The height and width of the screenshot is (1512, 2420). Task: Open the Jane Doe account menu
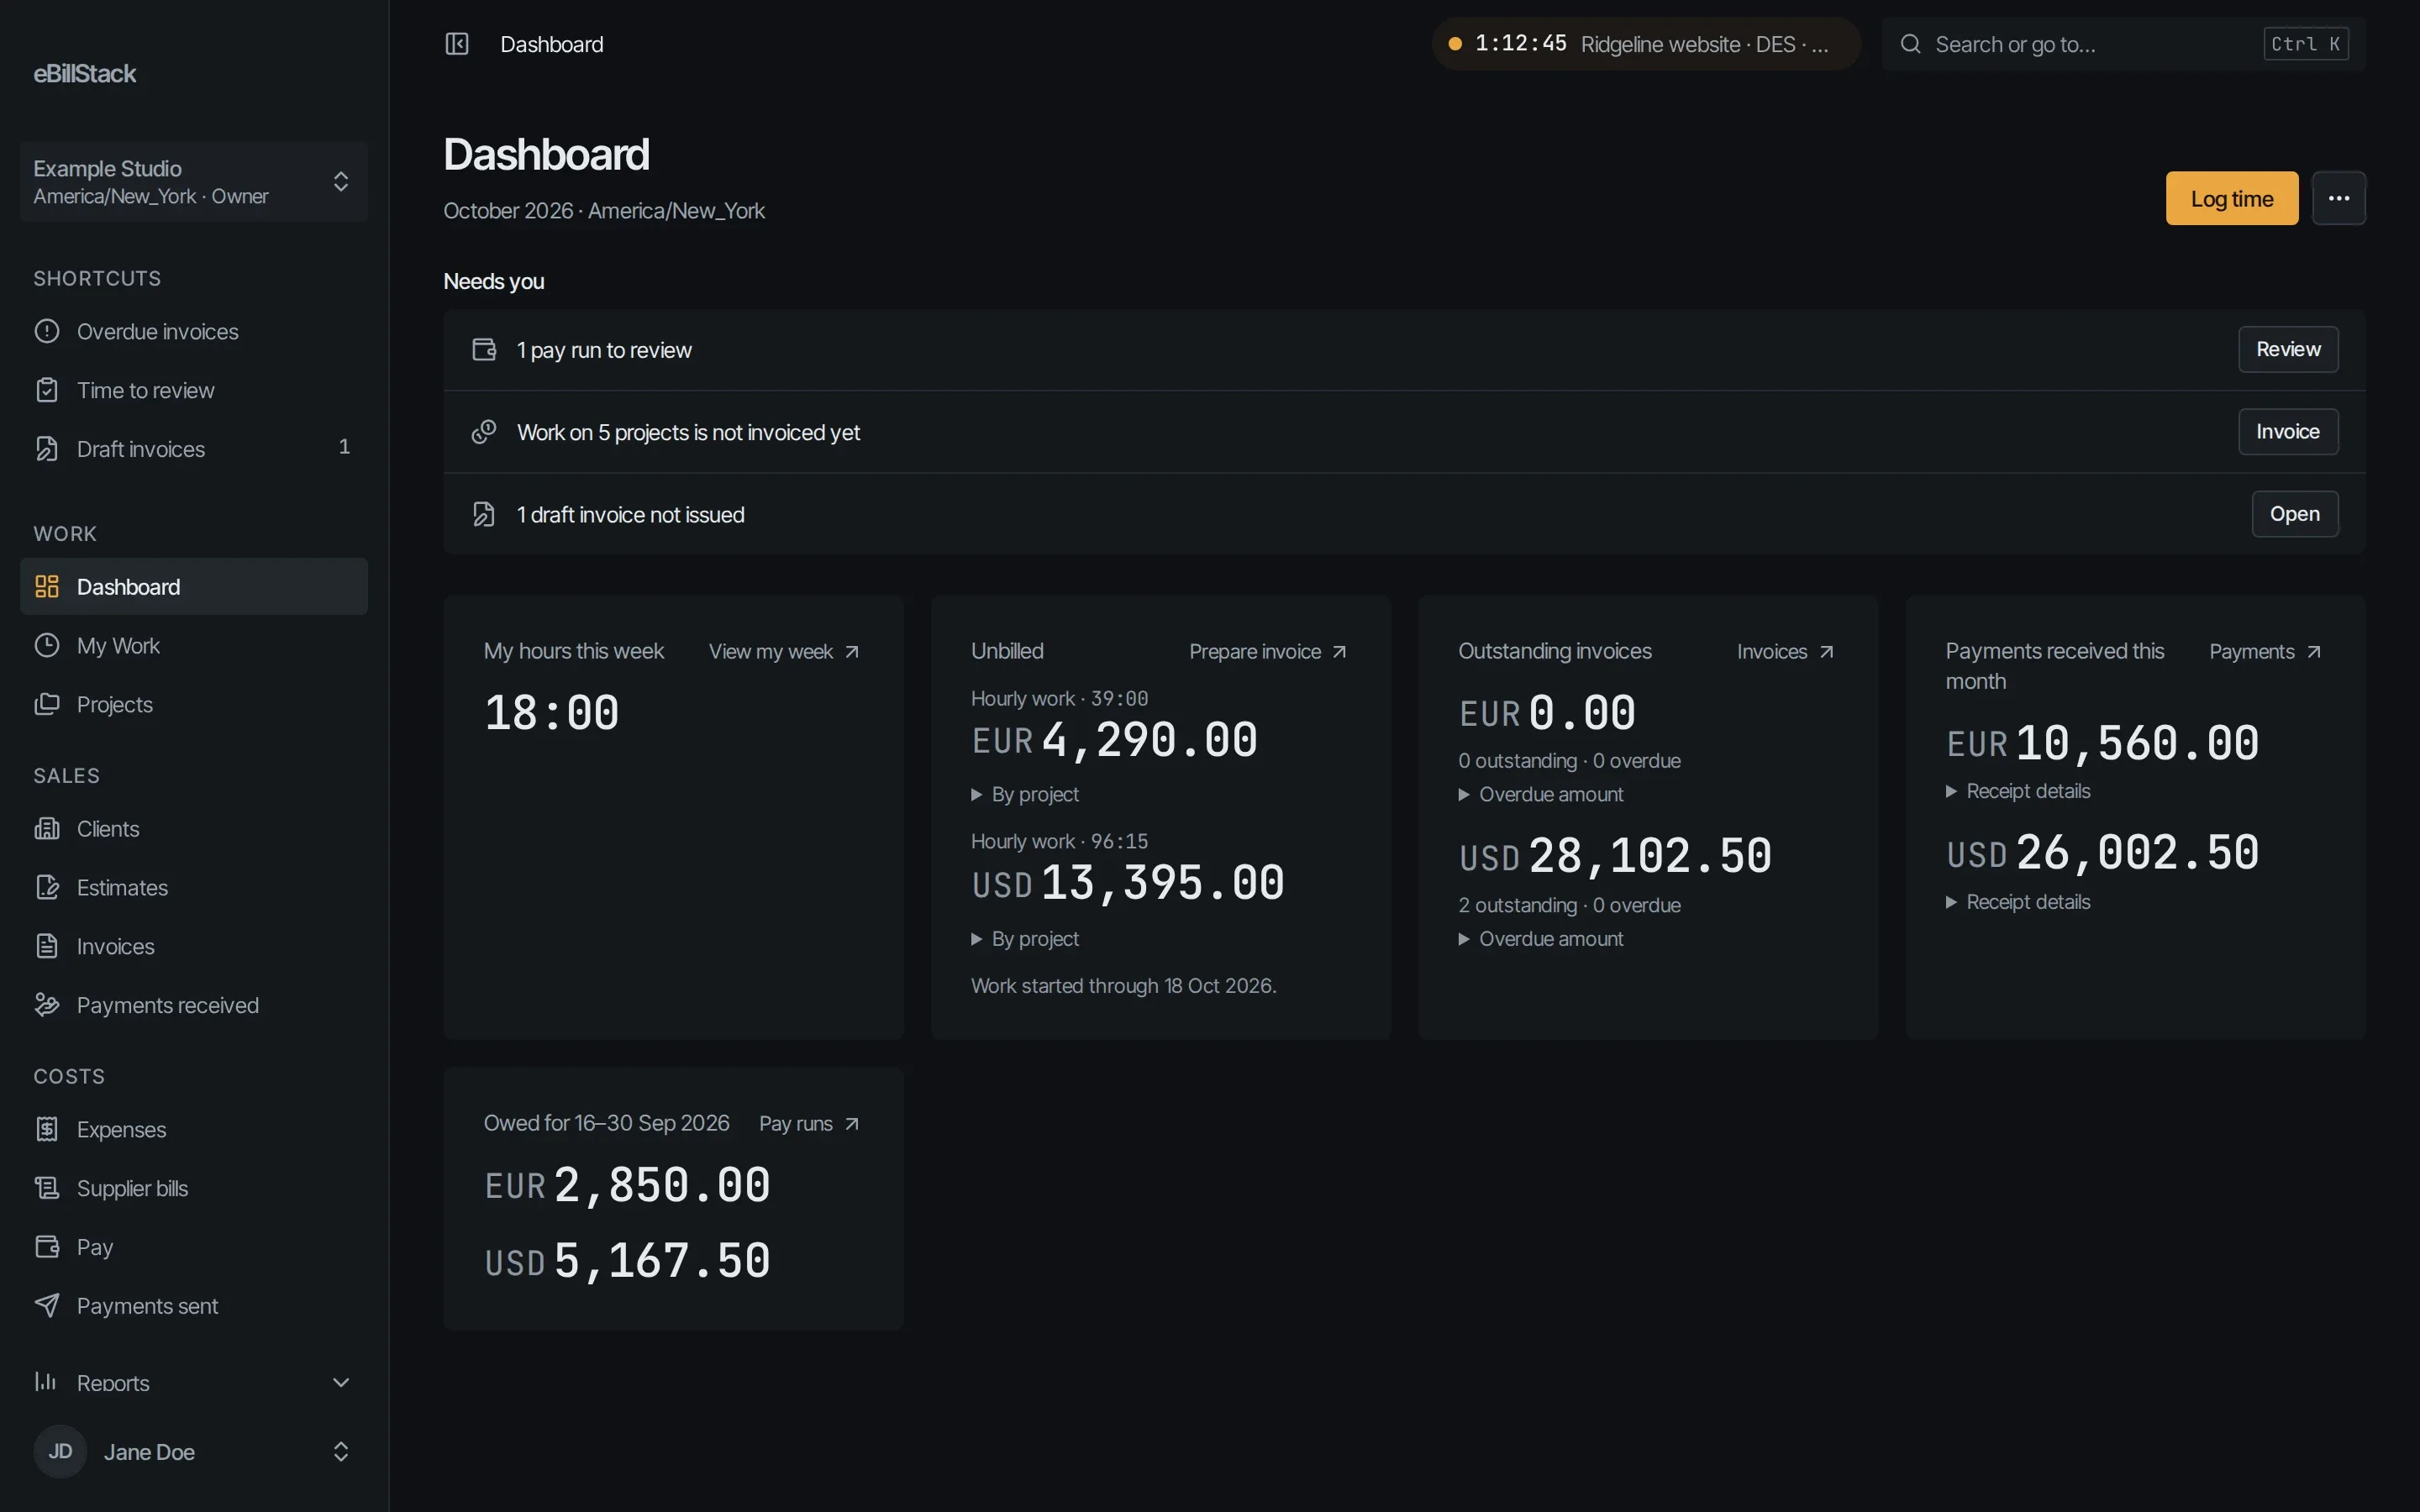(x=194, y=1451)
